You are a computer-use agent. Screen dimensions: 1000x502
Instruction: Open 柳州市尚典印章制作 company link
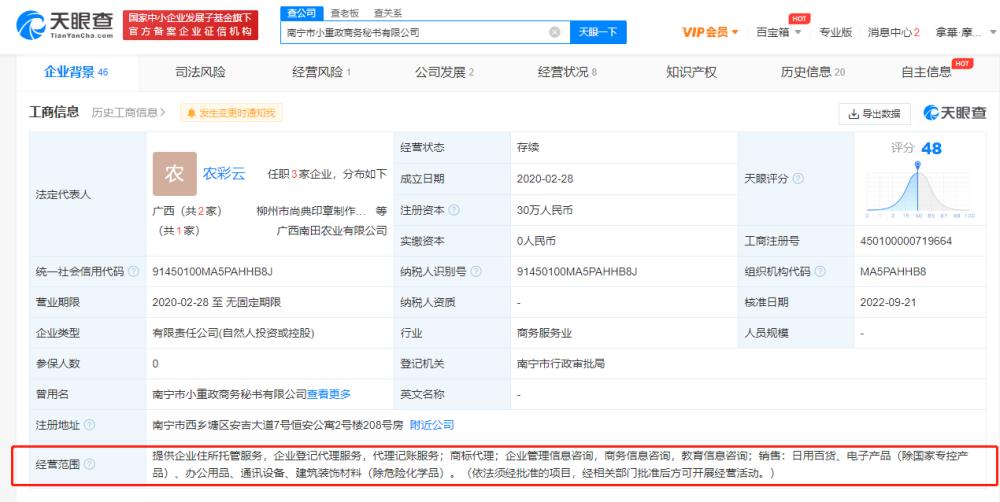click(x=311, y=211)
